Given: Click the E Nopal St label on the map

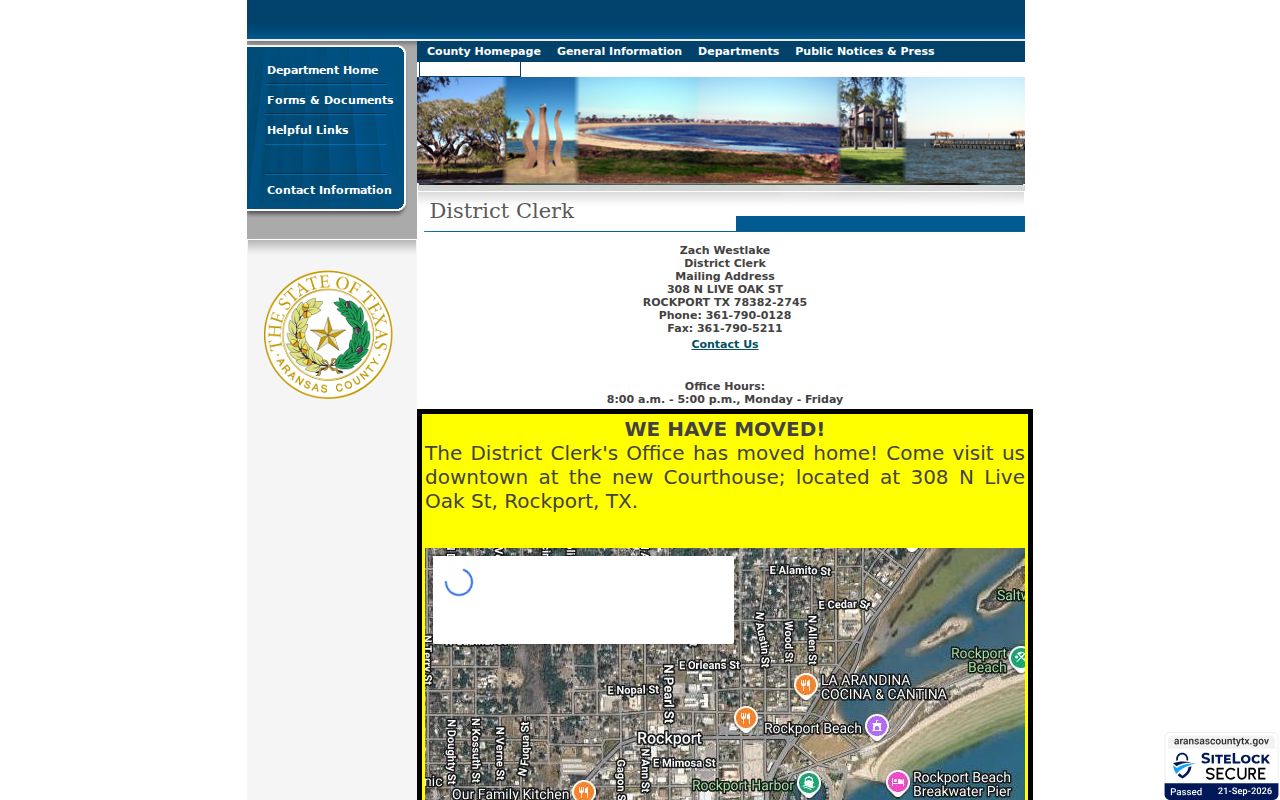Looking at the screenshot, I should 634,690.
